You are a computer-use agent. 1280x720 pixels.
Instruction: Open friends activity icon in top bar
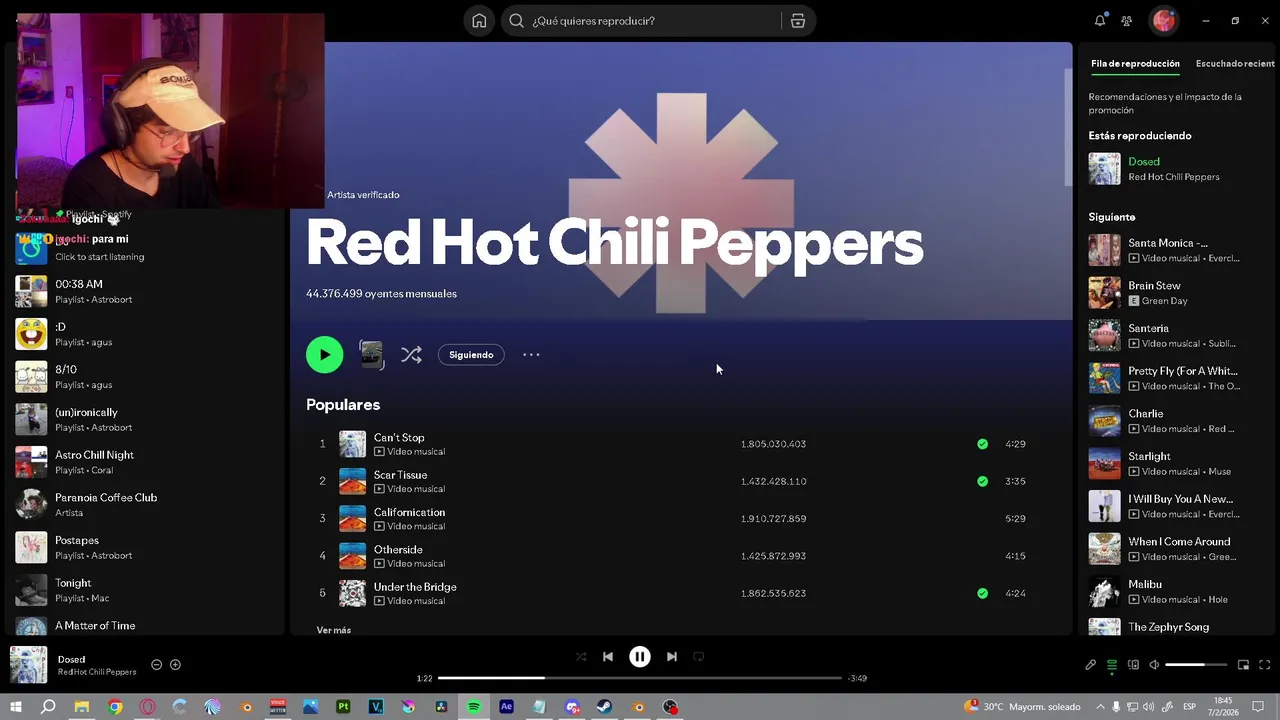click(1127, 21)
